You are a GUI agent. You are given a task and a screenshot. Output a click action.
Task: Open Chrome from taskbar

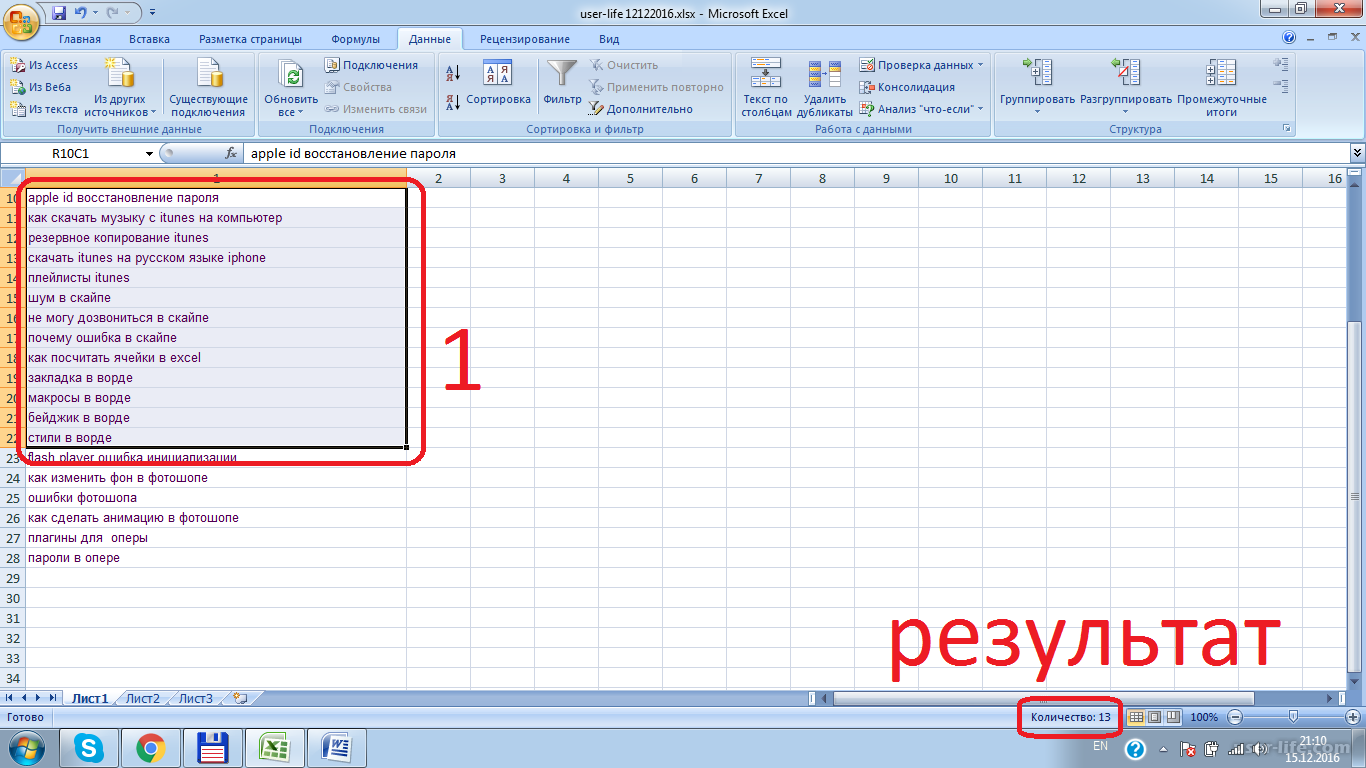(x=151, y=747)
